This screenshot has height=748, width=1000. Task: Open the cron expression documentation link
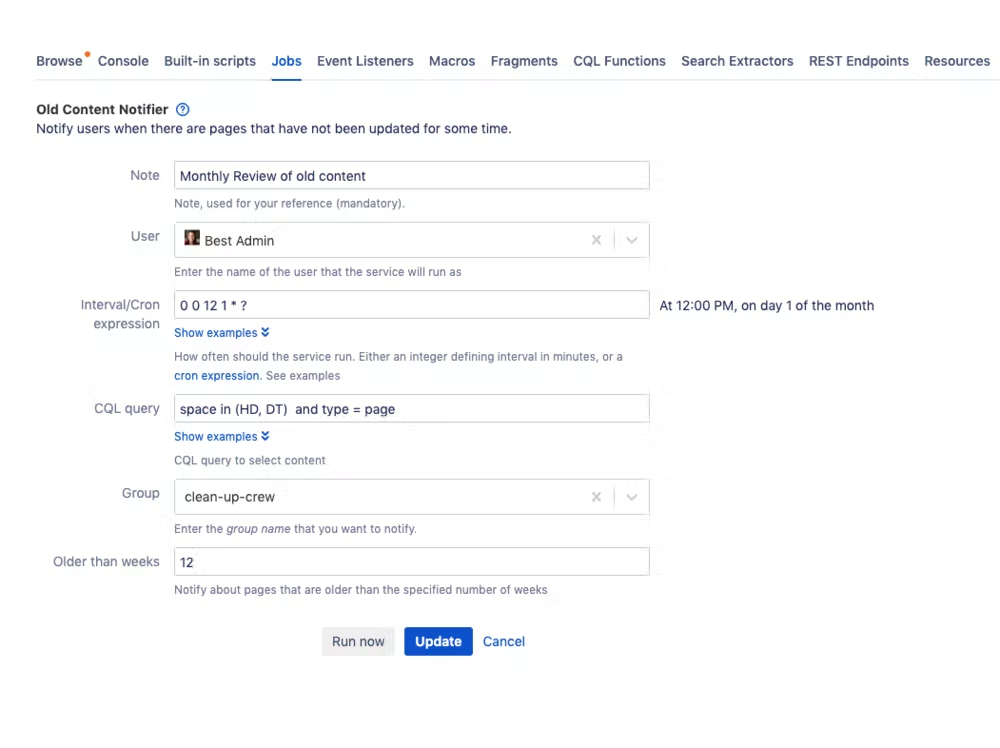pyautogui.click(x=216, y=376)
